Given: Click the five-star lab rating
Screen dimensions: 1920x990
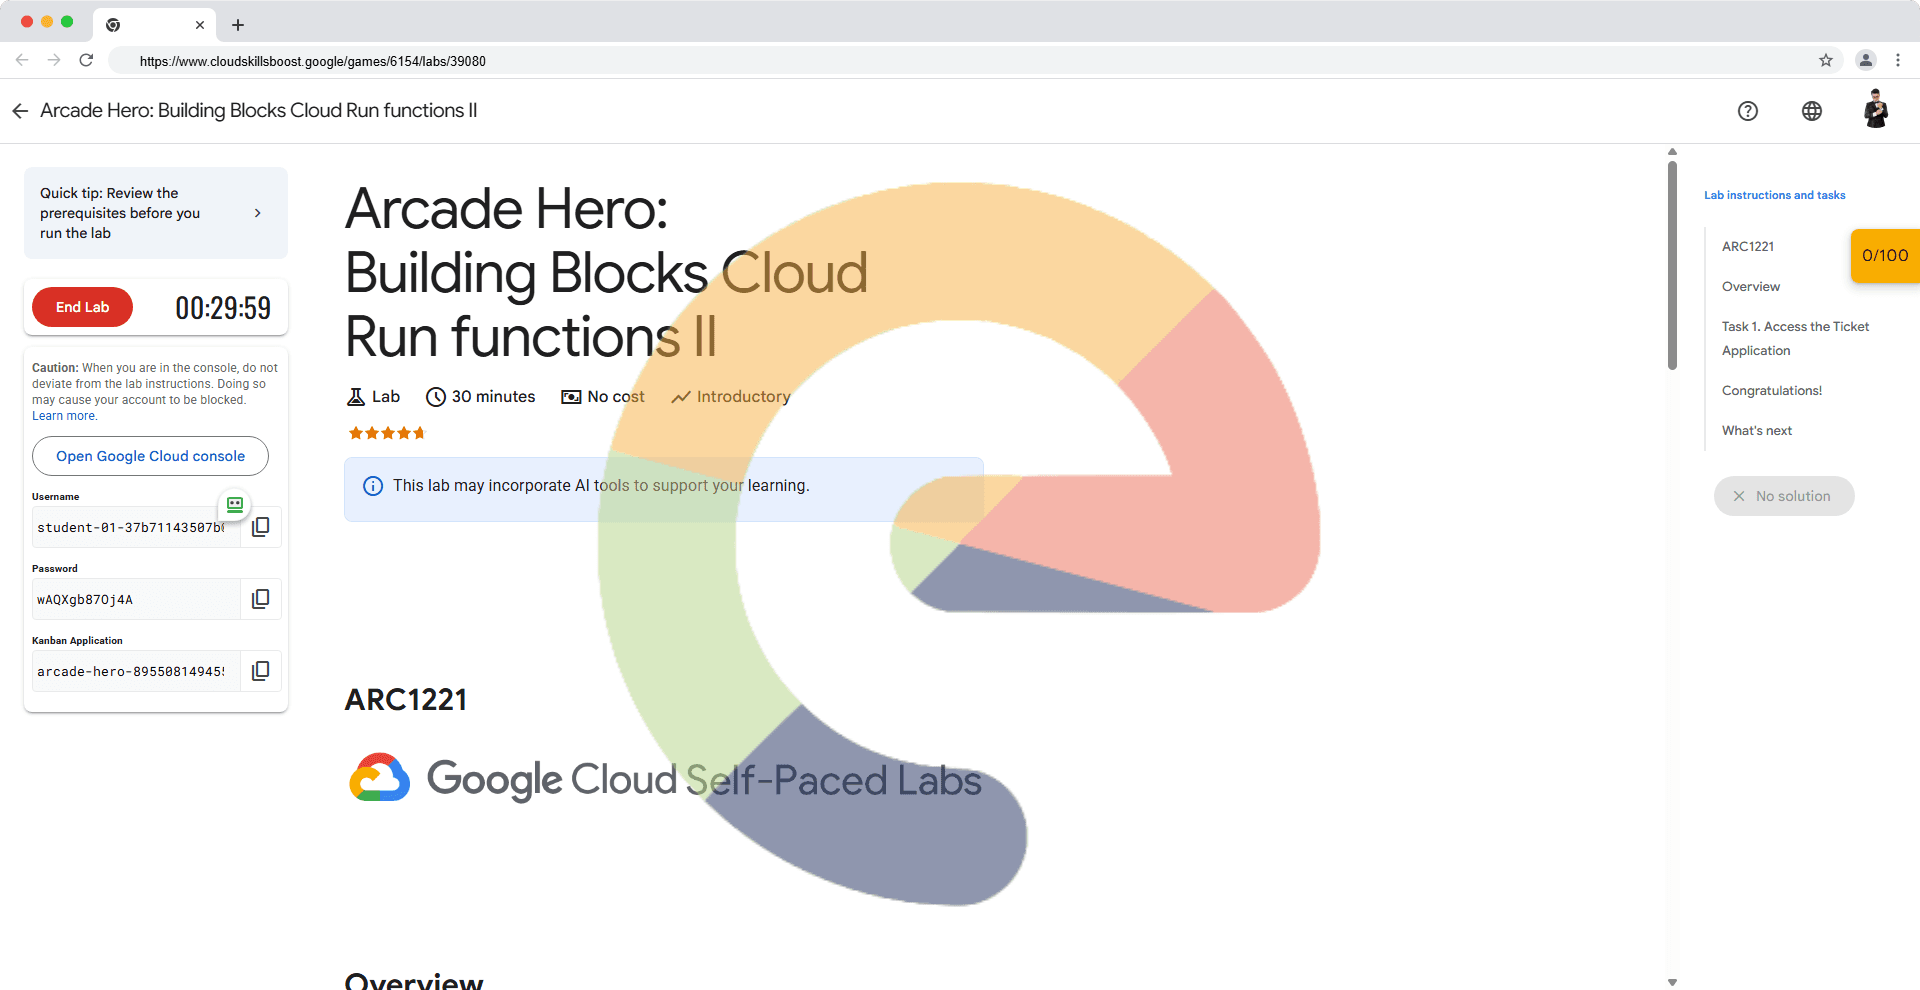Looking at the screenshot, I should click(387, 433).
